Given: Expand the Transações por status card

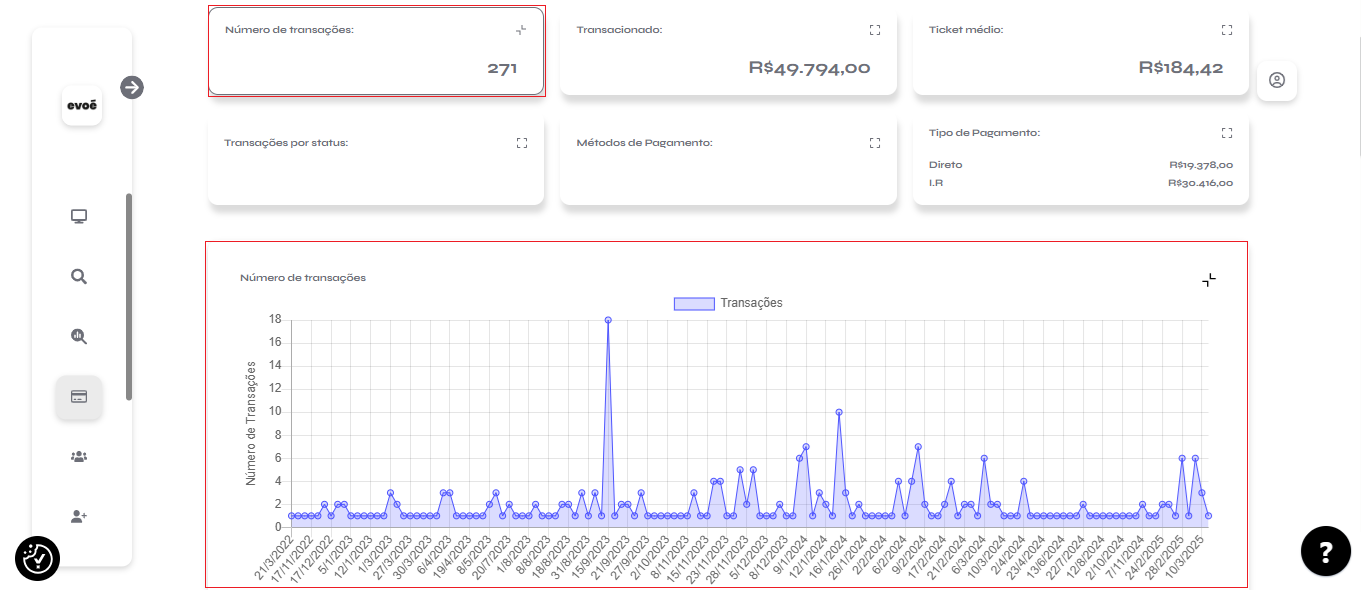Looking at the screenshot, I should [x=521, y=143].
